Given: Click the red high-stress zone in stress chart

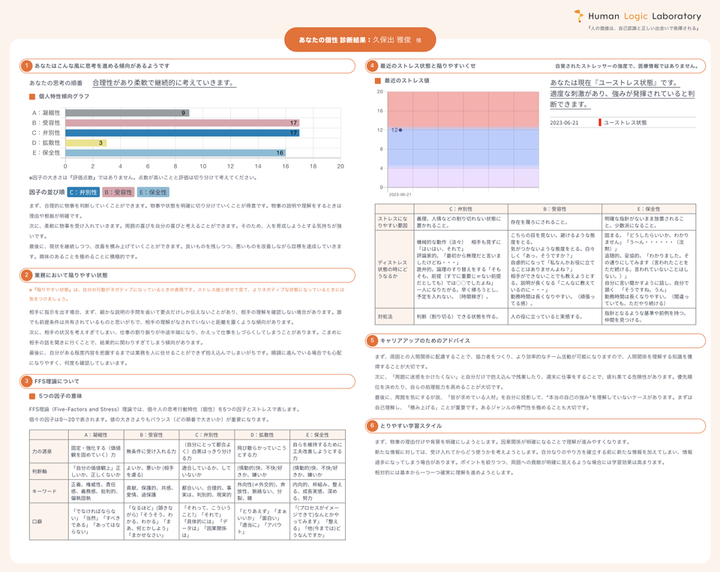Looking at the screenshot, I should pyautogui.click(x=463, y=110).
